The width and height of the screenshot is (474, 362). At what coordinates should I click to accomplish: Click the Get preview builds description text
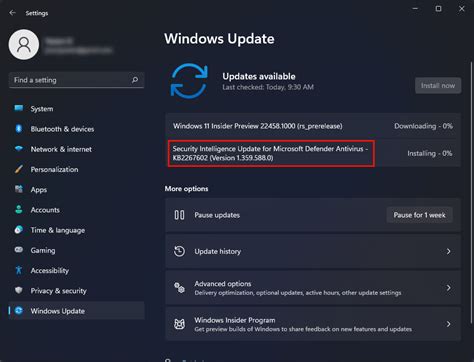click(x=303, y=329)
